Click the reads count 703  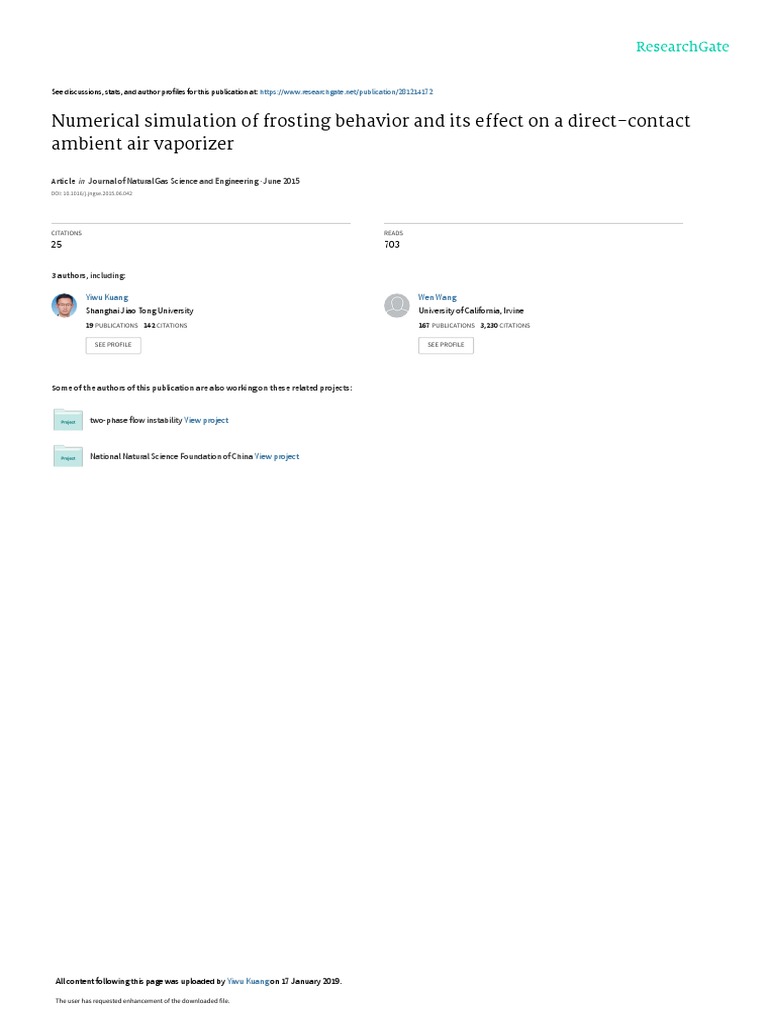[392, 244]
